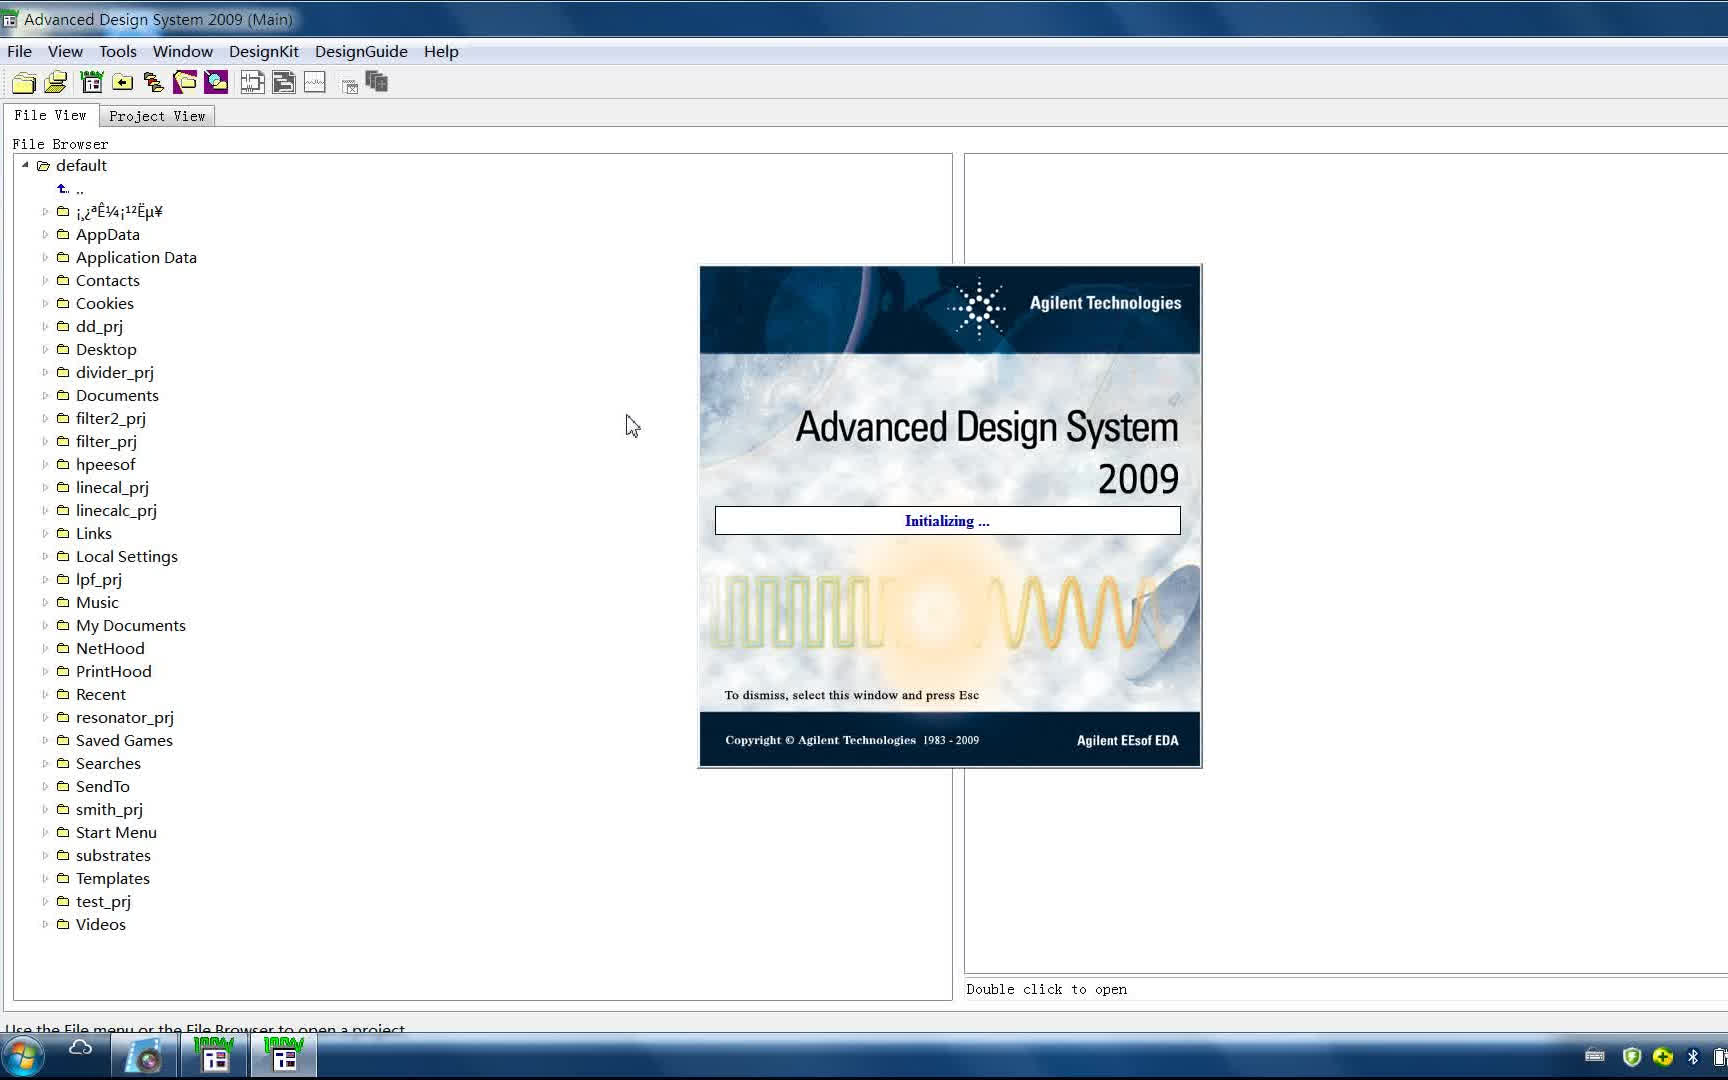Click the purple magnifier example search icon

(x=216, y=83)
